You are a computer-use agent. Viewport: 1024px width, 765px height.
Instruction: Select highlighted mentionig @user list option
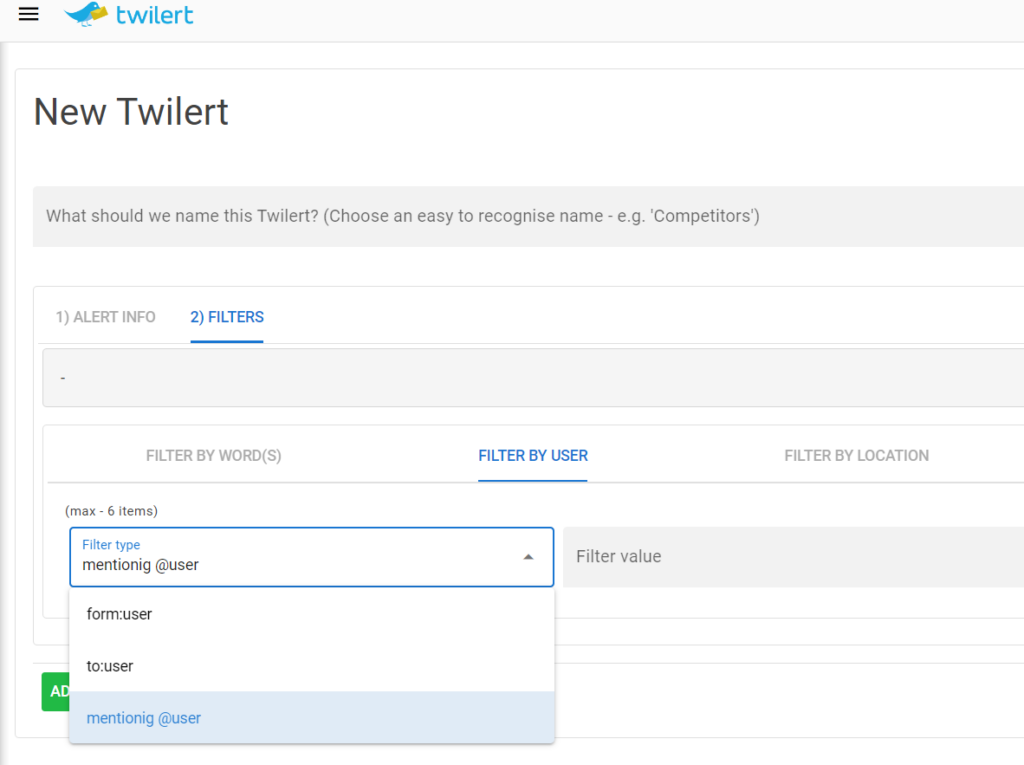pyautogui.click(x=144, y=718)
